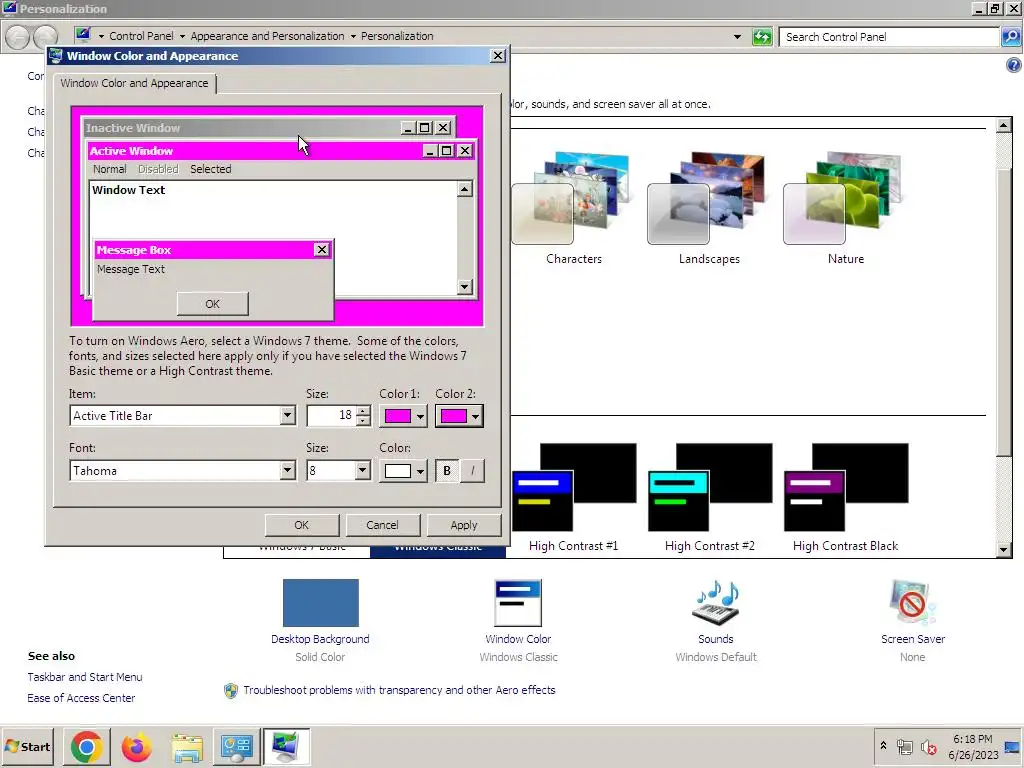Open the Color 1 dropdown arrow
The width and height of the screenshot is (1024, 768).
click(421, 416)
